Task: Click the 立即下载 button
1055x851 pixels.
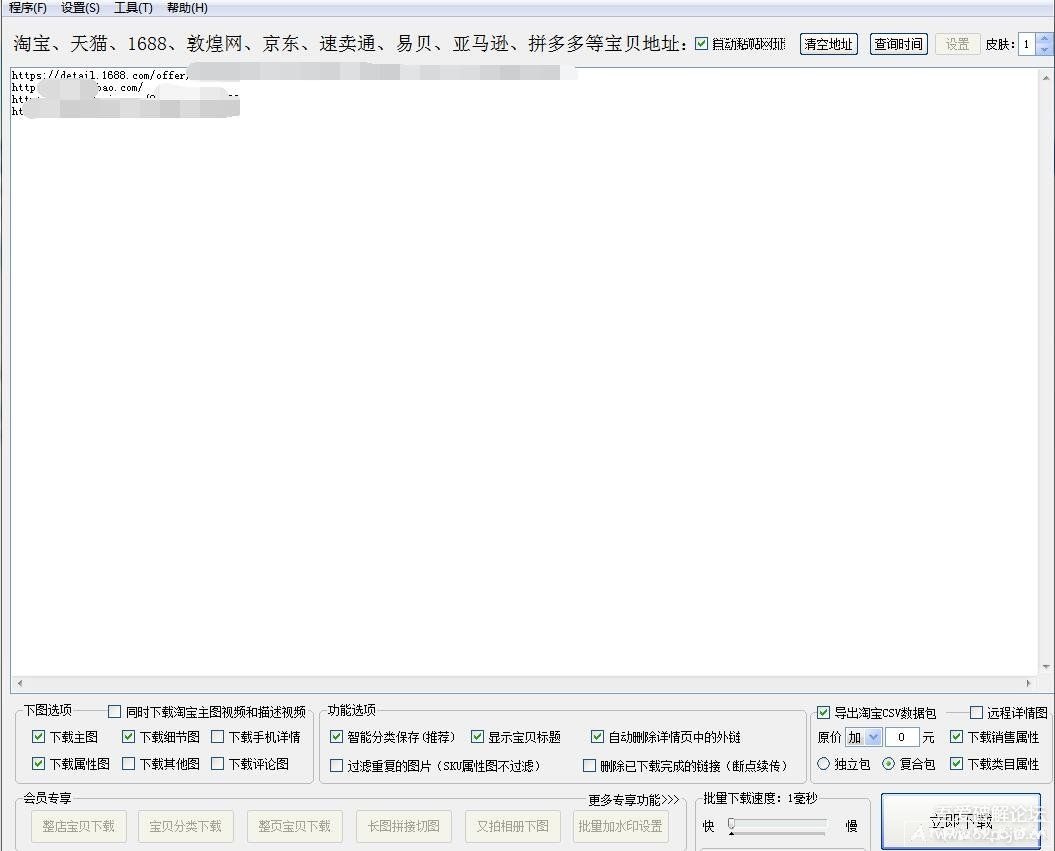Action: coord(960,822)
